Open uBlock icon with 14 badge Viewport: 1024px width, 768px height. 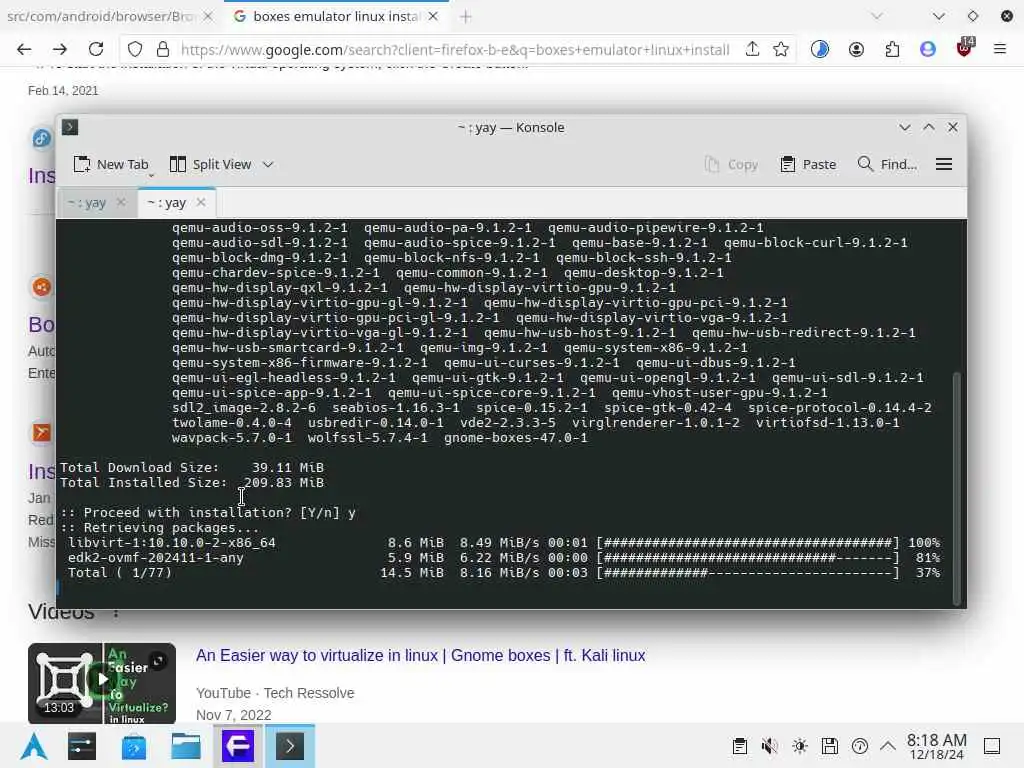click(x=965, y=48)
